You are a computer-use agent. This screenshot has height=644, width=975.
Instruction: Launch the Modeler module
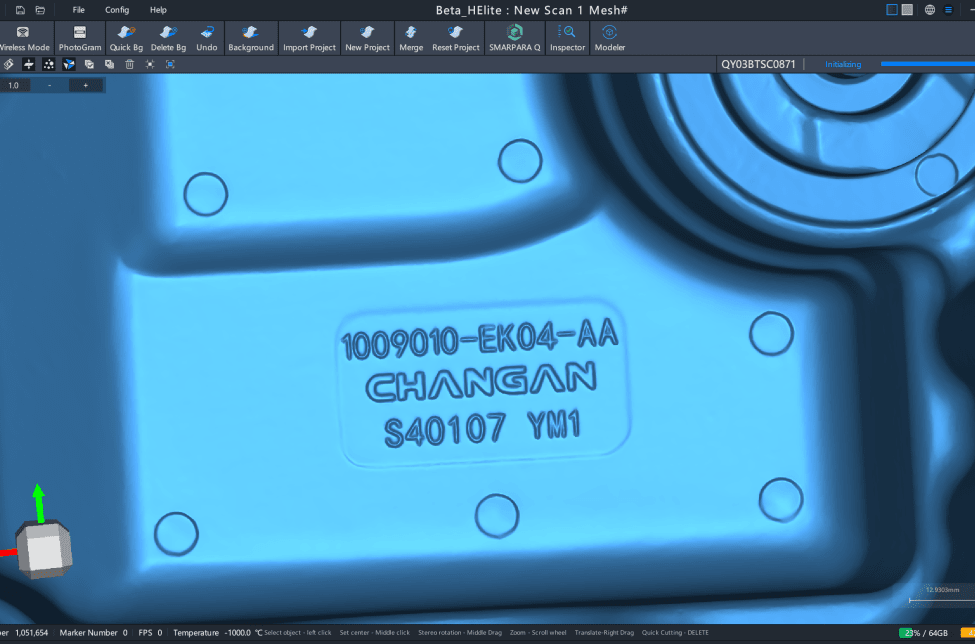tap(609, 39)
